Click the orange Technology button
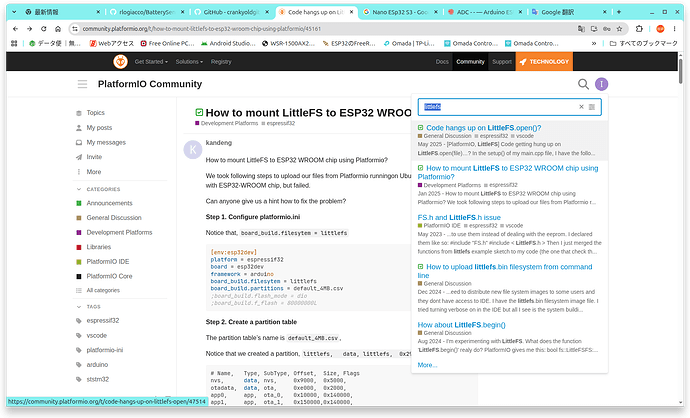690x418 pixels. [544, 62]
